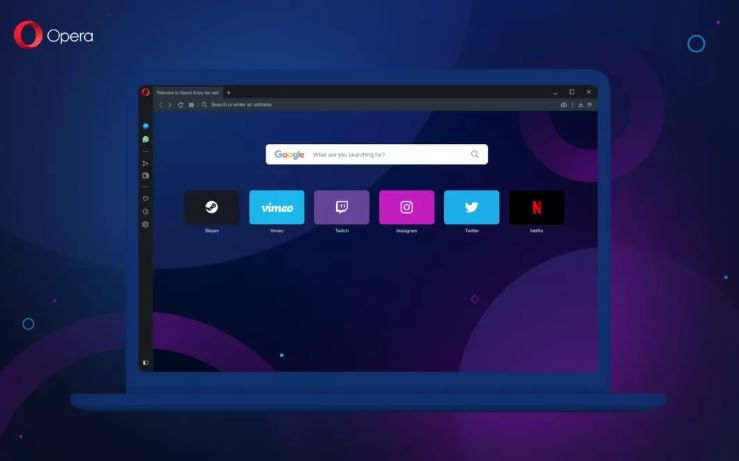Viewport: 739px width, 461px height.
Task: Click the Instagram label under its tile
Action: point(407,230)
